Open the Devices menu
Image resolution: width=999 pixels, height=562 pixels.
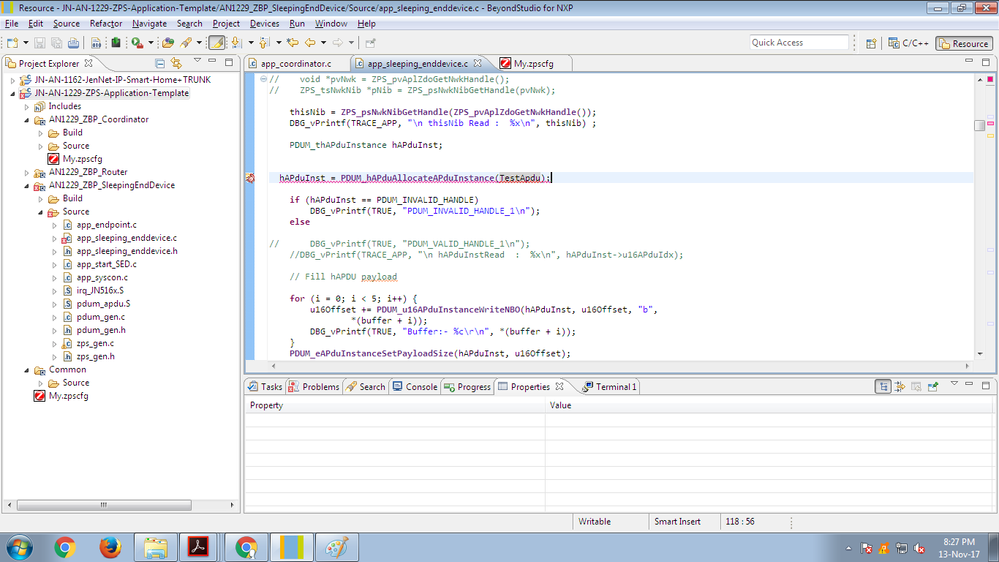[264, 24]
